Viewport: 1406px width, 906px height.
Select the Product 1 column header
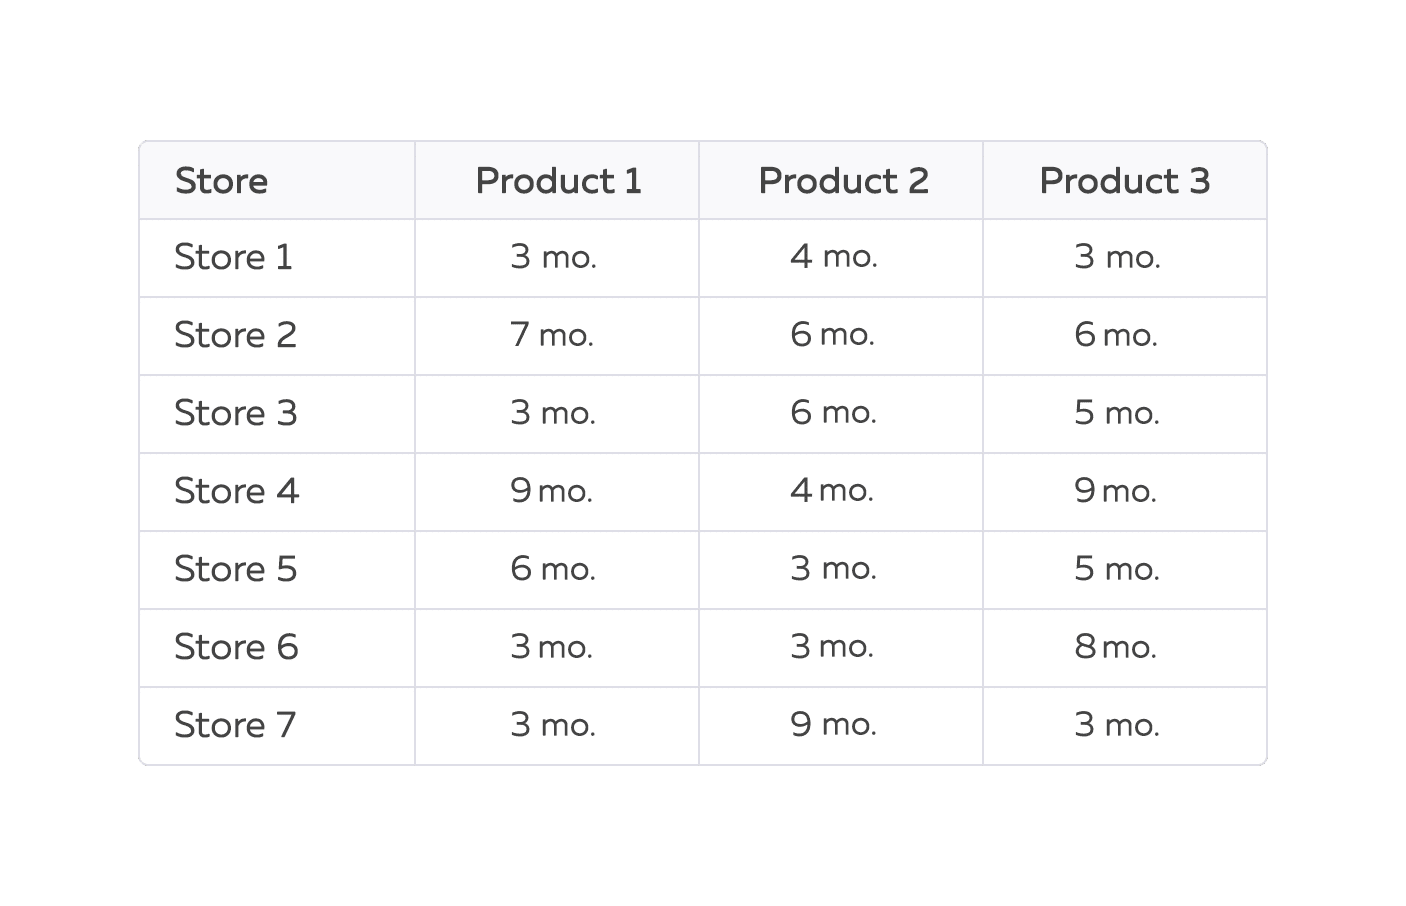[558, 181]
